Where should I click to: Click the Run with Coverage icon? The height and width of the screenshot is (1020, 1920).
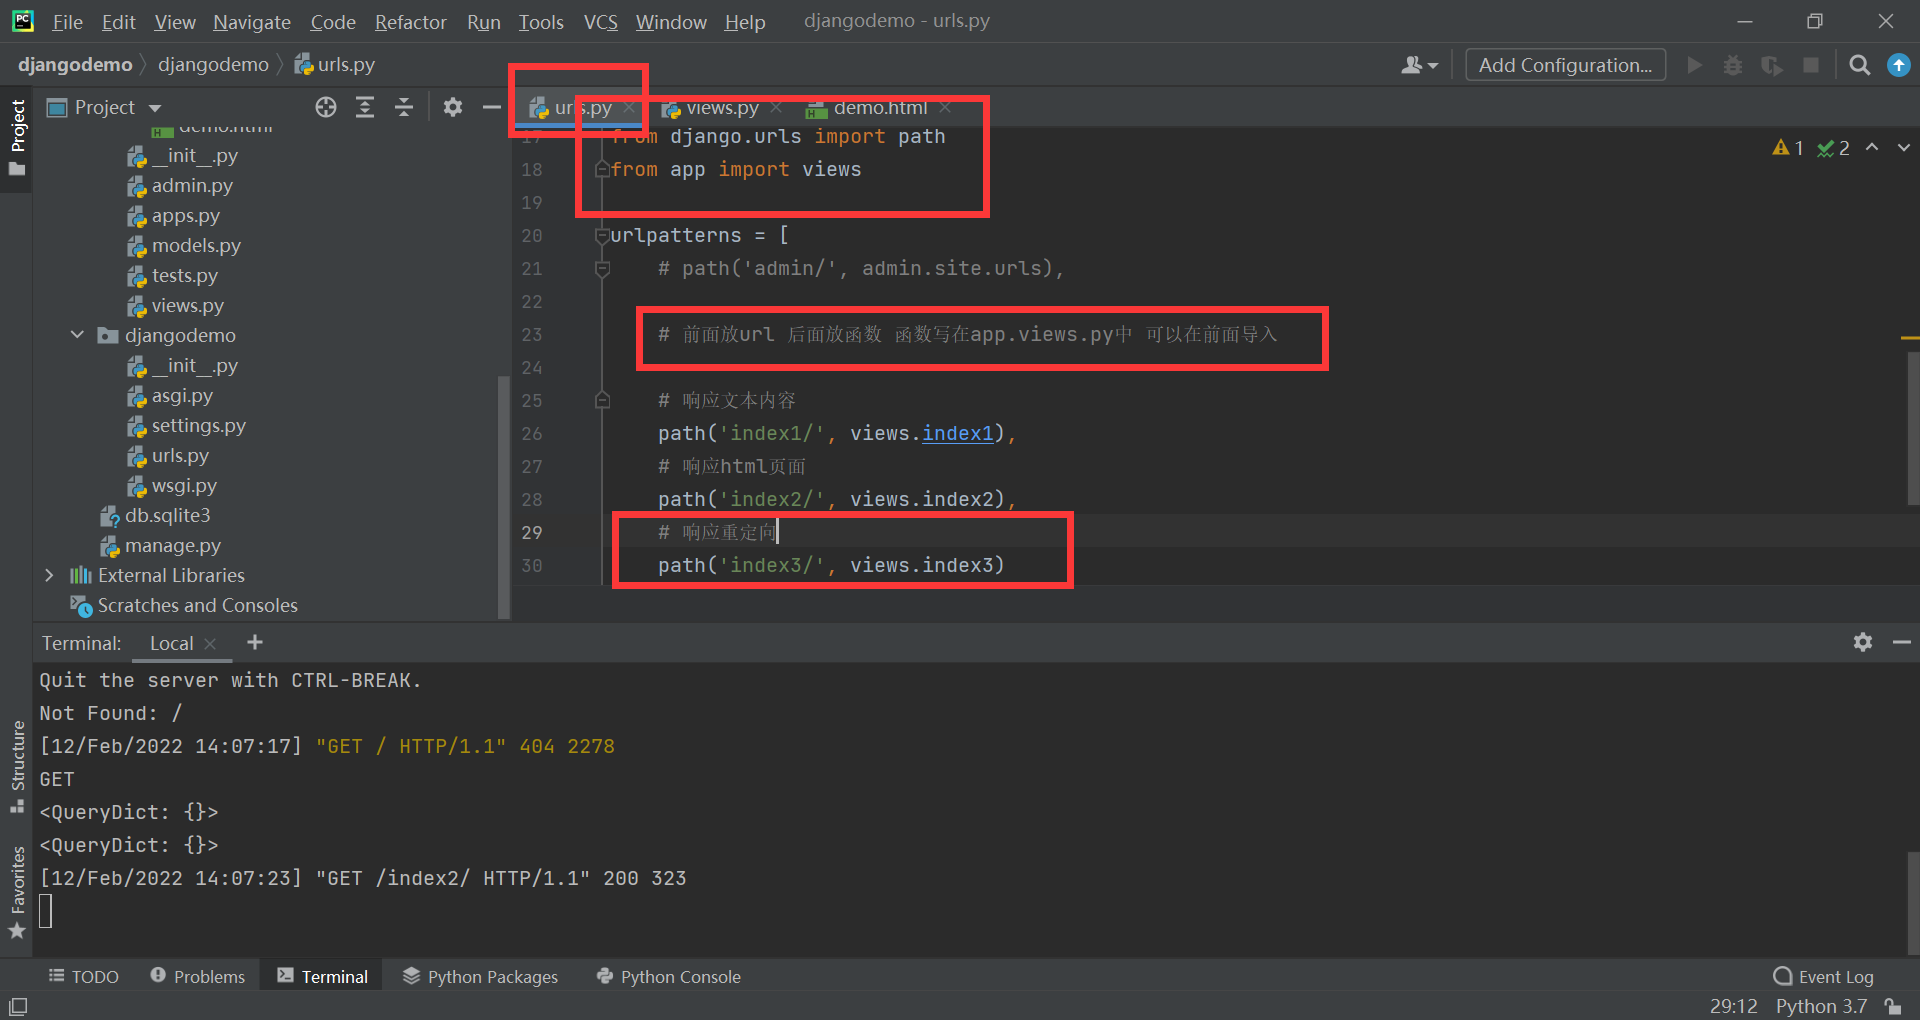1772,65
